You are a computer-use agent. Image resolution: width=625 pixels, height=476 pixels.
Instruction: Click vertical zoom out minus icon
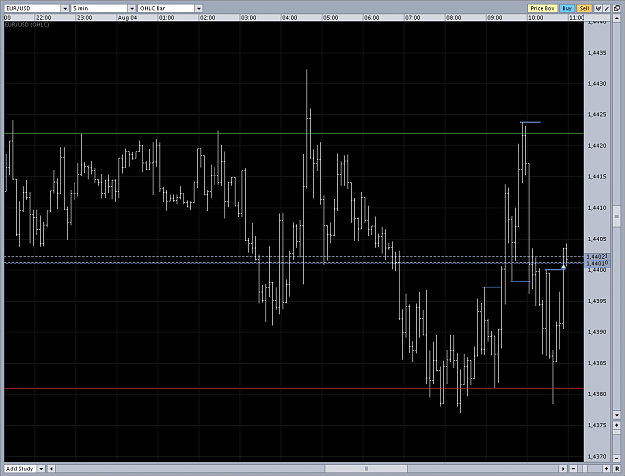[617, 458]
